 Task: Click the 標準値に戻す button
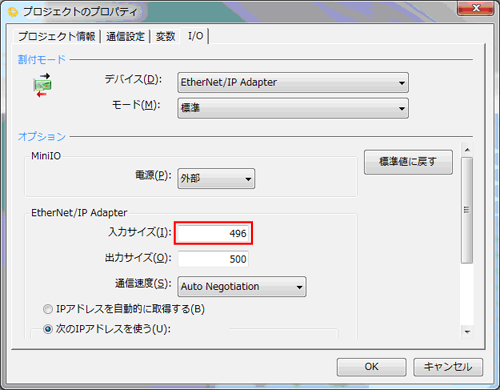coord(408,162)
